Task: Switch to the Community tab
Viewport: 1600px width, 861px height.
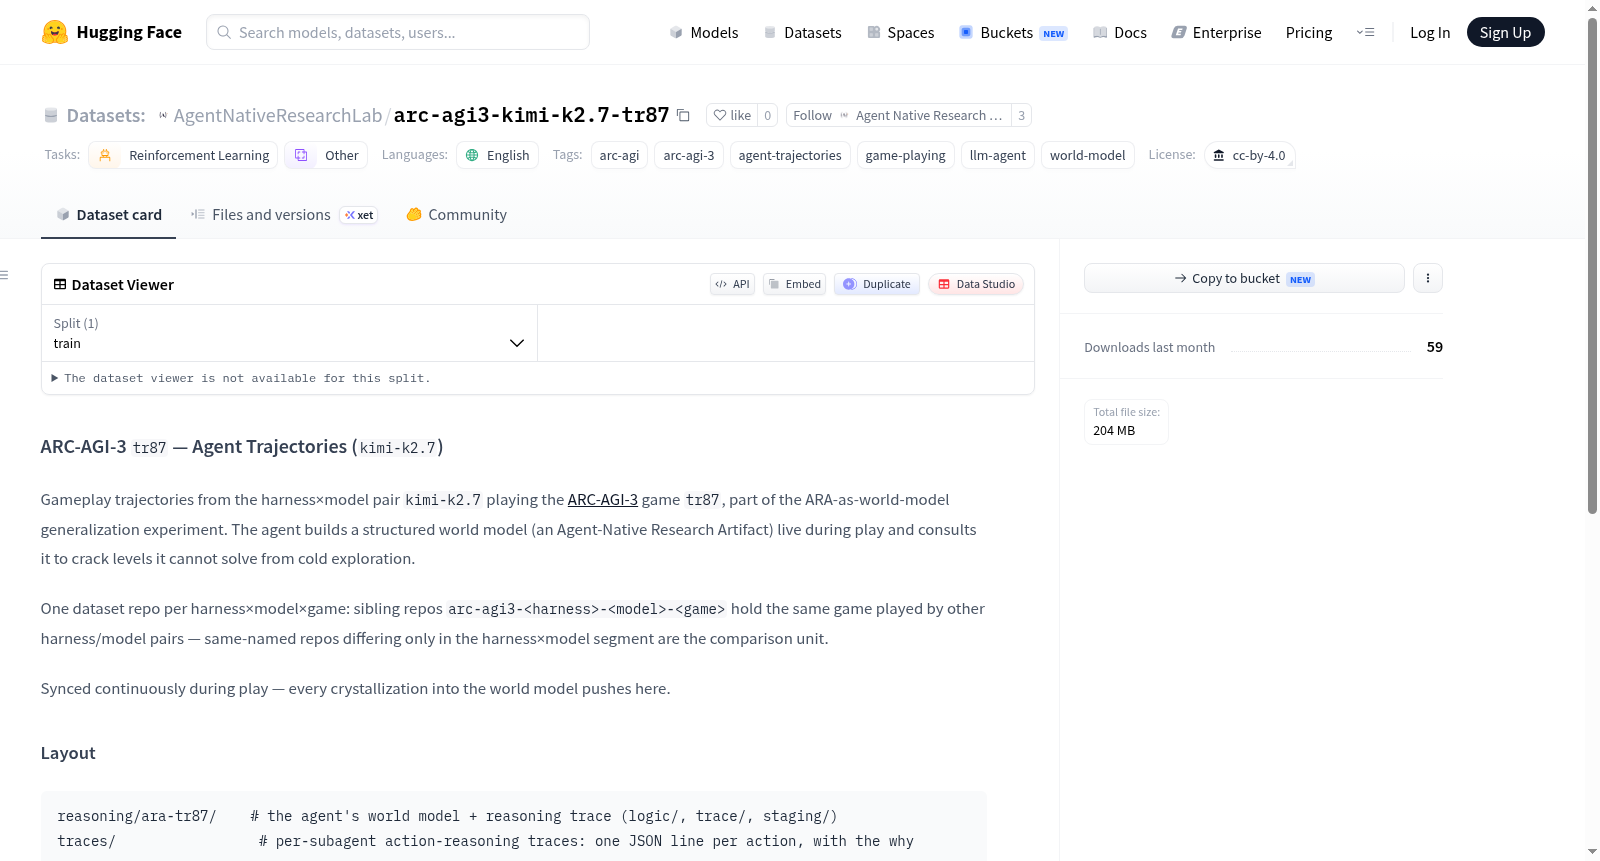Action: (x=456, y=214)
